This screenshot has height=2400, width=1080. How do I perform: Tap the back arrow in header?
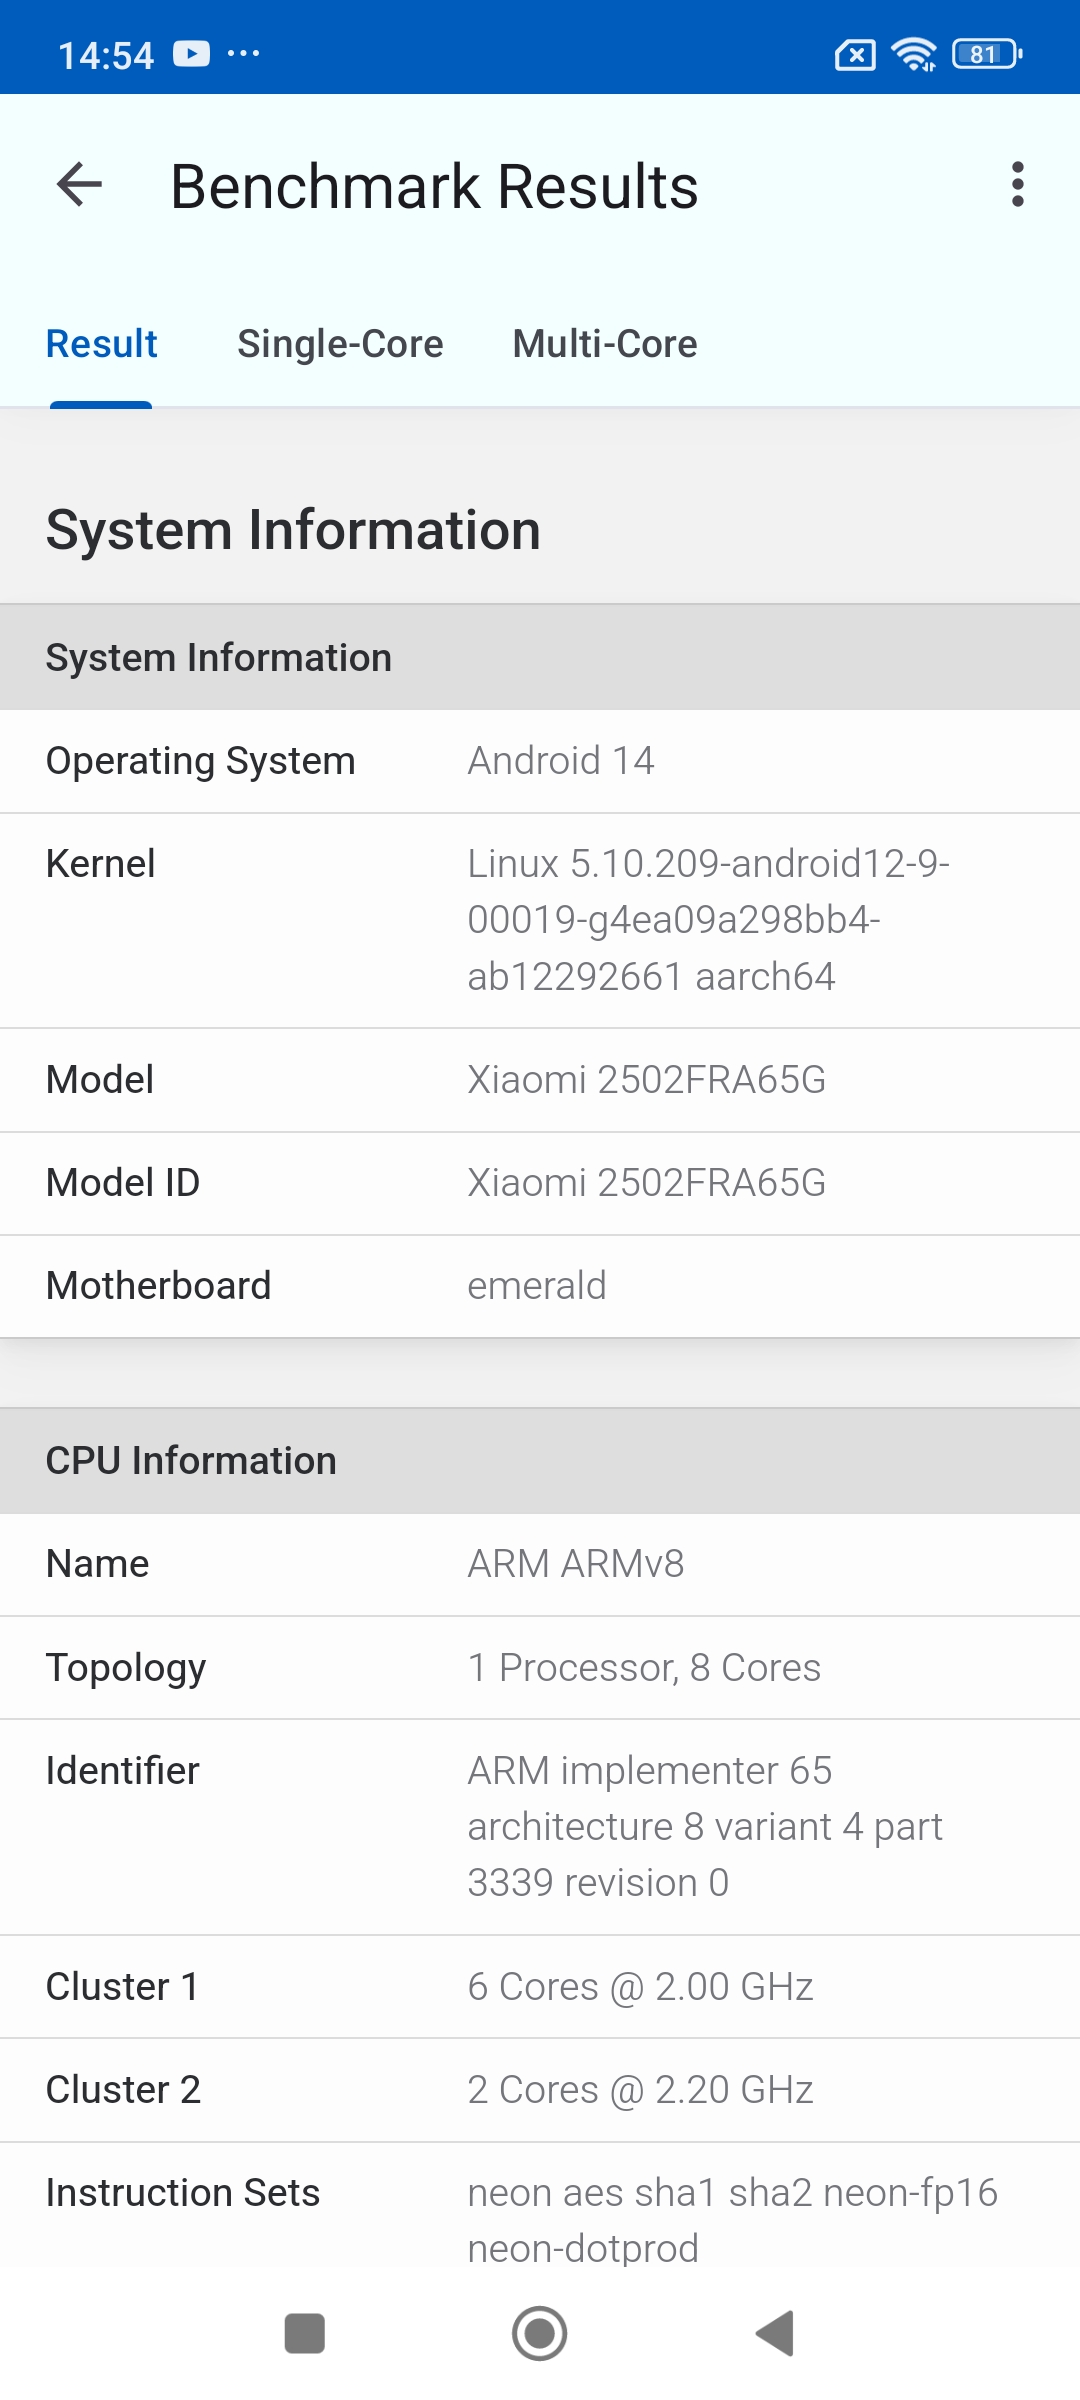[80, 185]
